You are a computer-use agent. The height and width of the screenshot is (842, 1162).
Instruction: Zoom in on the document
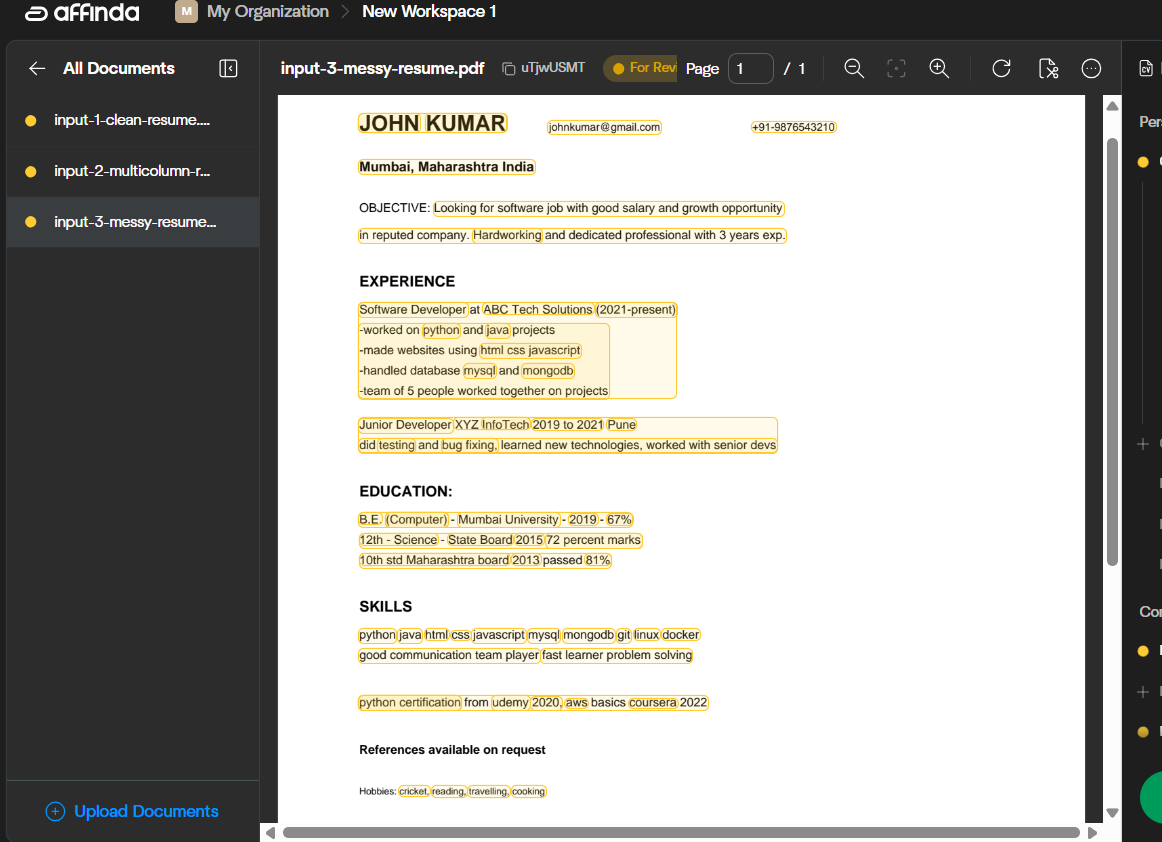[x=940, y=69]
